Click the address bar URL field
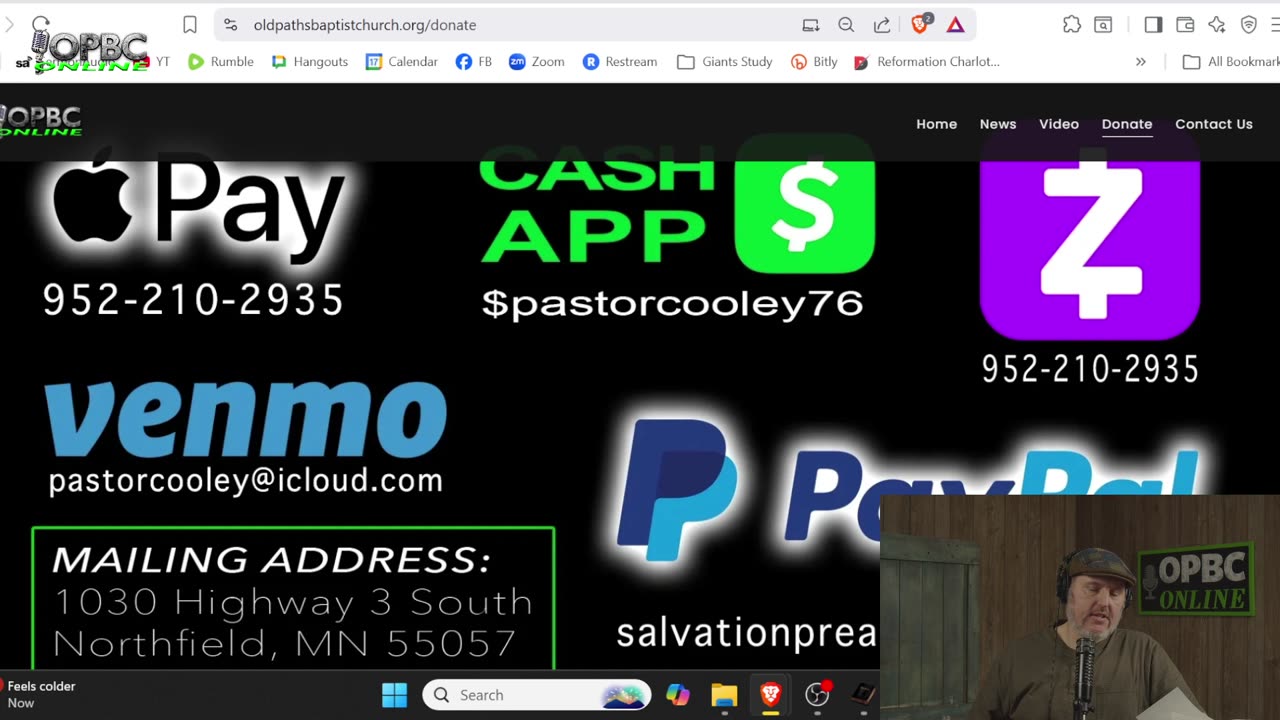Image resolution: width=1280 pixels, height=720 pixels. [x=520, y=25]
